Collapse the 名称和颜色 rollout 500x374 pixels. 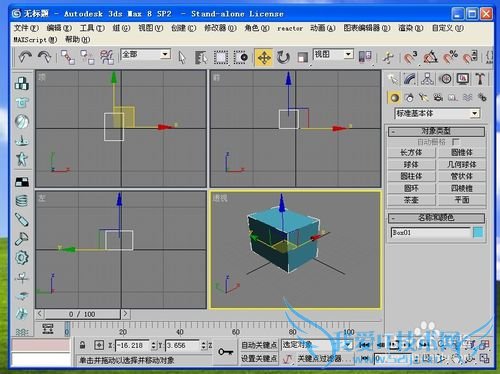coord(436,218)
